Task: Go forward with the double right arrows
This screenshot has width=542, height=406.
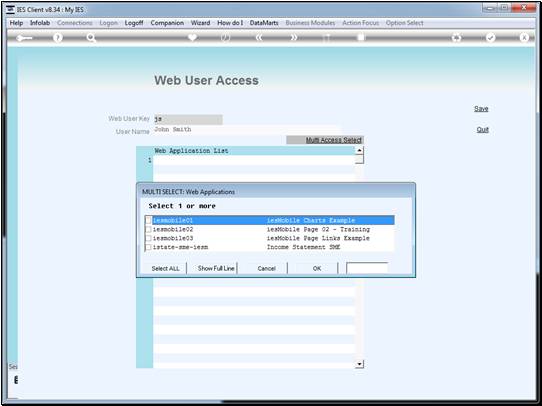Action: point(293,37)
